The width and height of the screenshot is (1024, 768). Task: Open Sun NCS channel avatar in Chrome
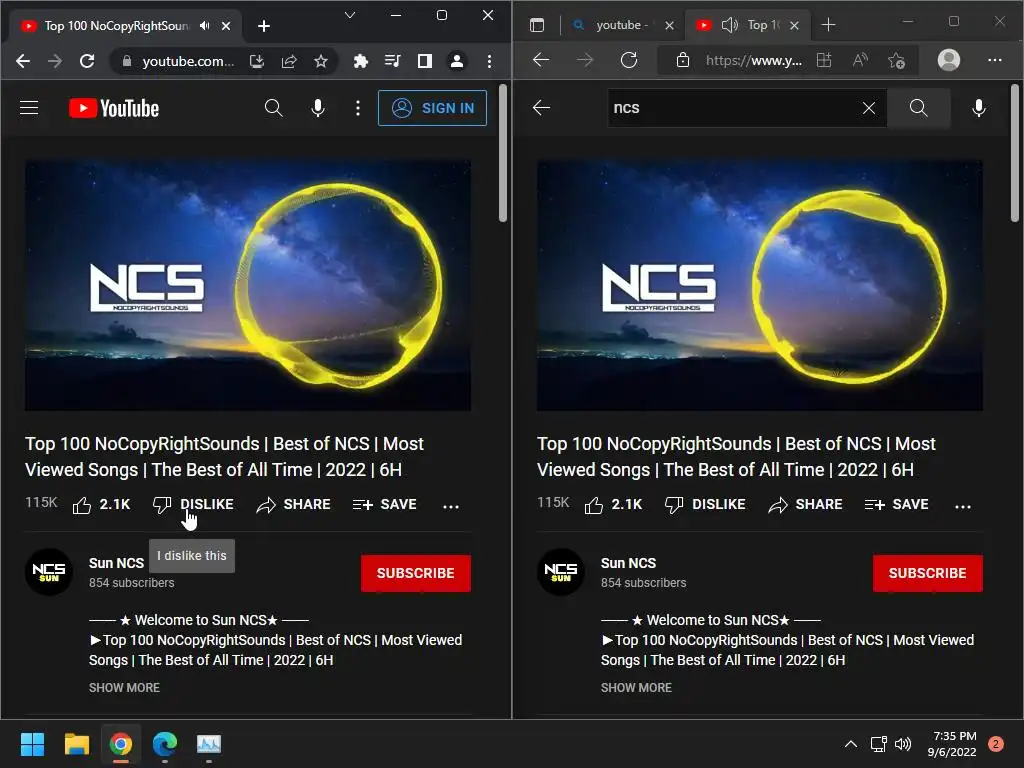[49, 572]
